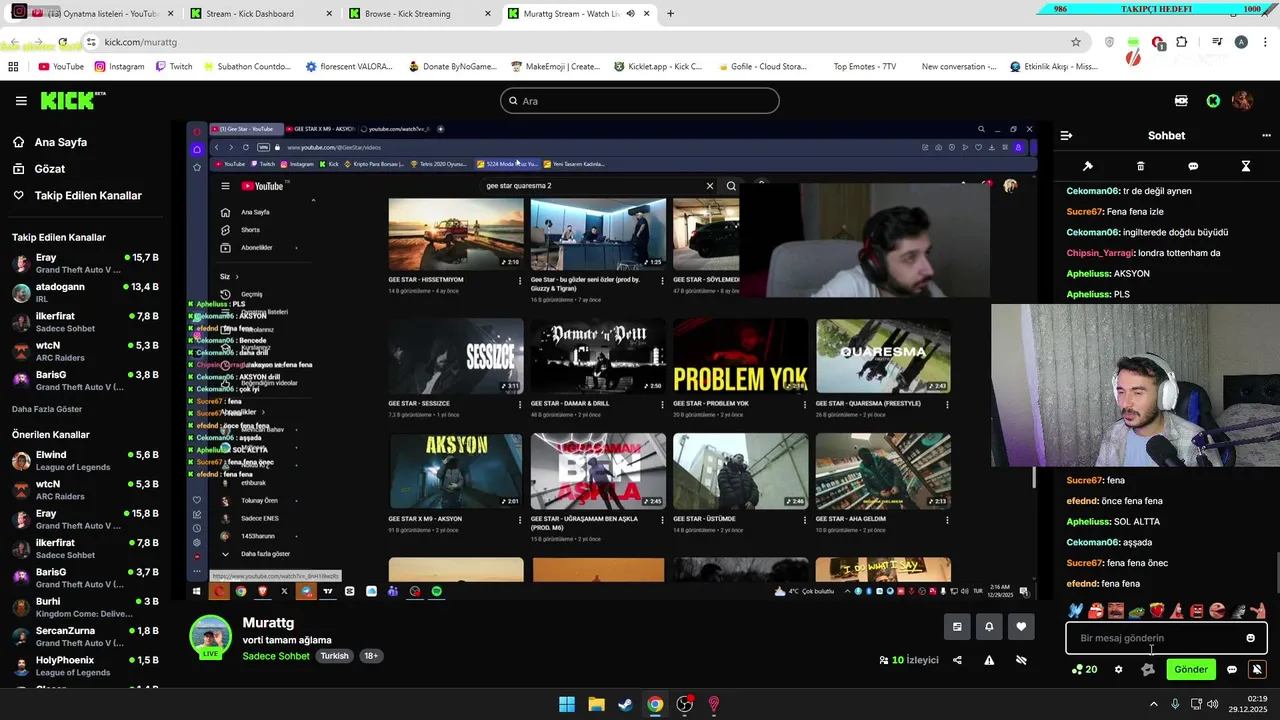The height and width of the screenshot is (720, 1280).
Task: Open chat settings gear icon
Action: [x=1118, y=670]
